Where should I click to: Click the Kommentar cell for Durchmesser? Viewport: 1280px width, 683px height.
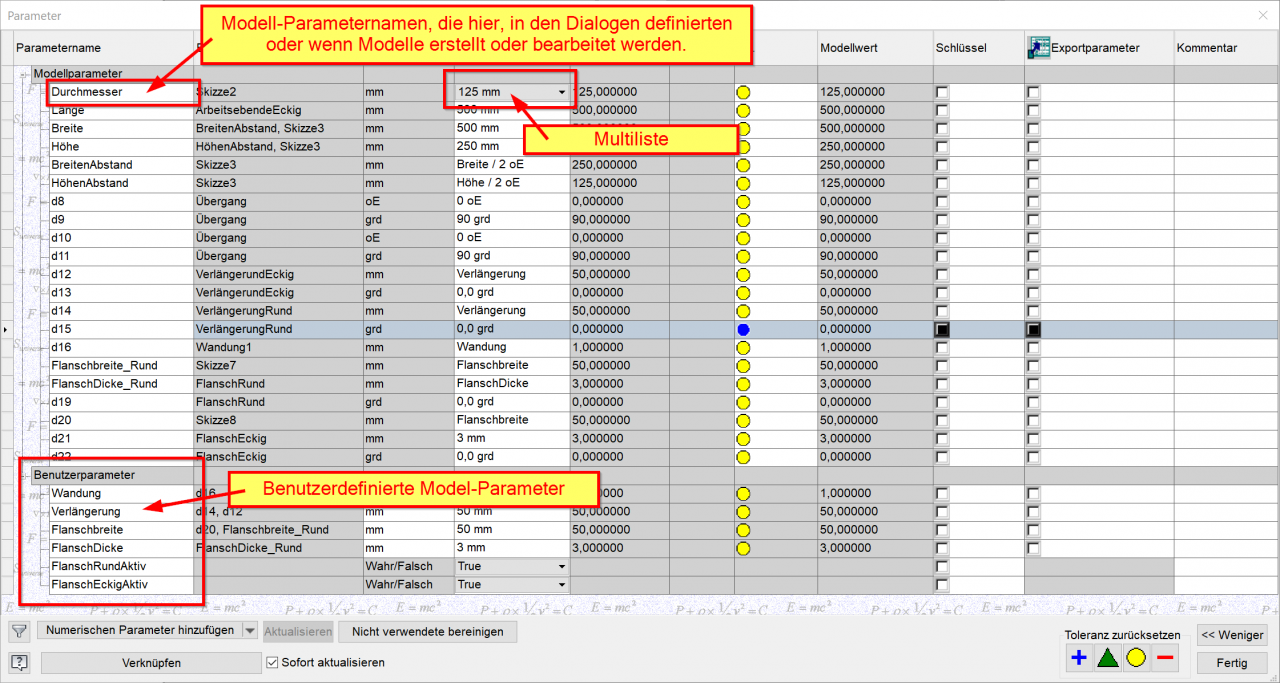[1226, 92]
